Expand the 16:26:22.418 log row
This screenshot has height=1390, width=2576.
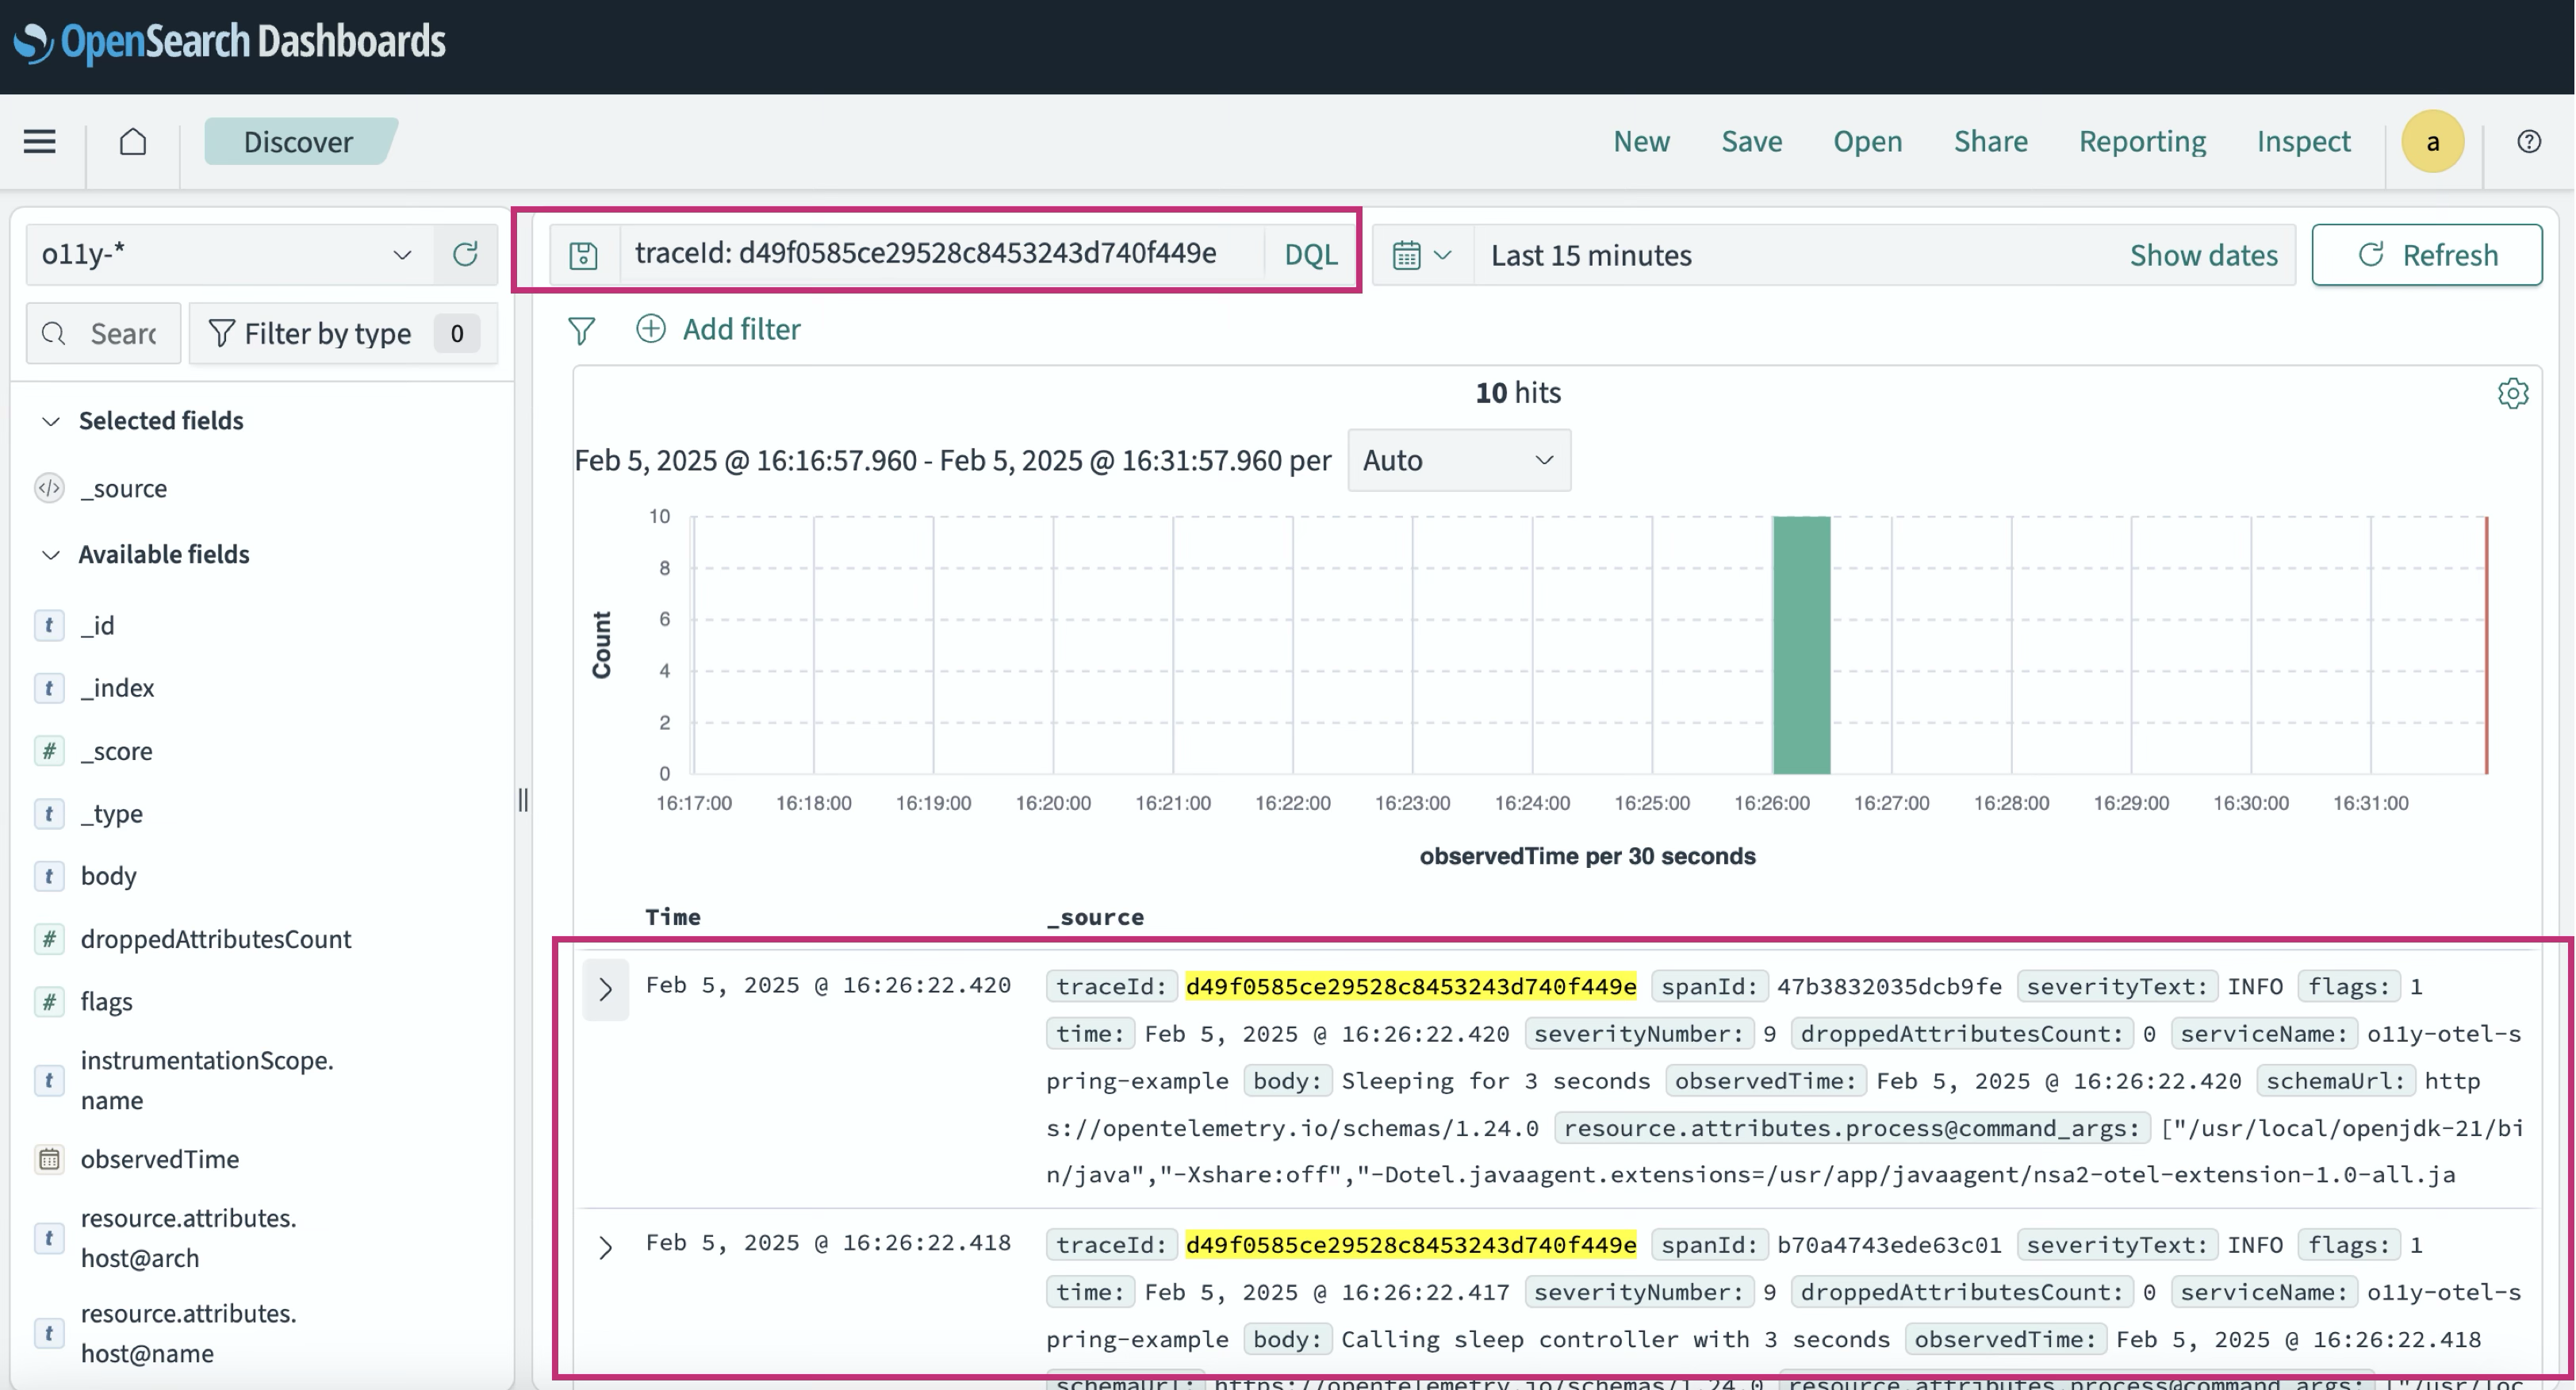point(605,1247)
